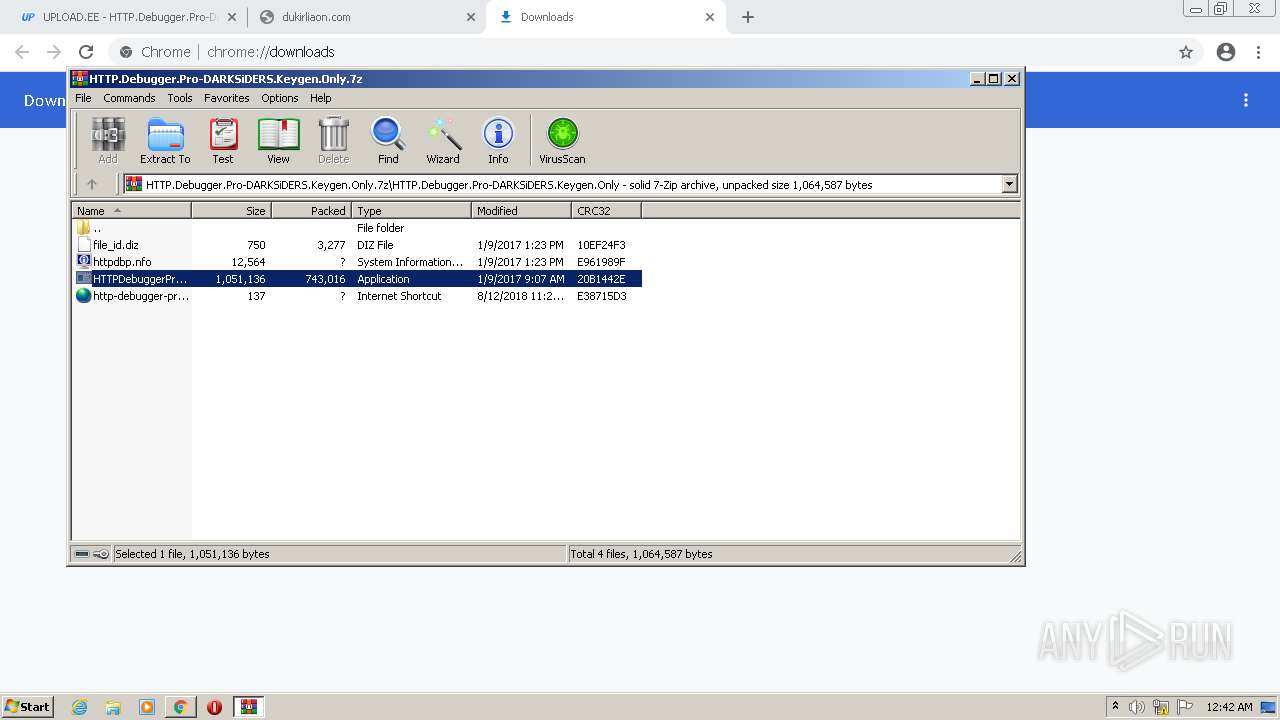
Task: Bookmark this page star icon
Action: click(x=1186, y=52)
